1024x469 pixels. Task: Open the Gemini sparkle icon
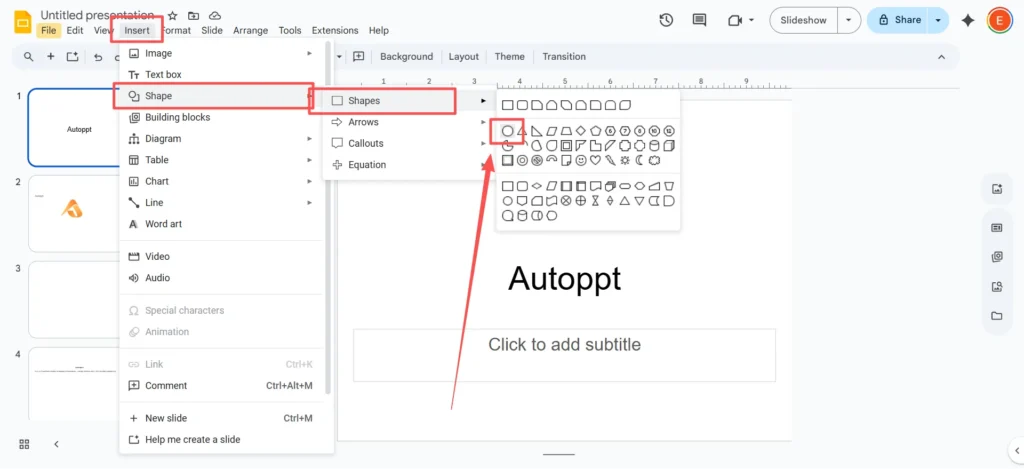tap(968, 20)
